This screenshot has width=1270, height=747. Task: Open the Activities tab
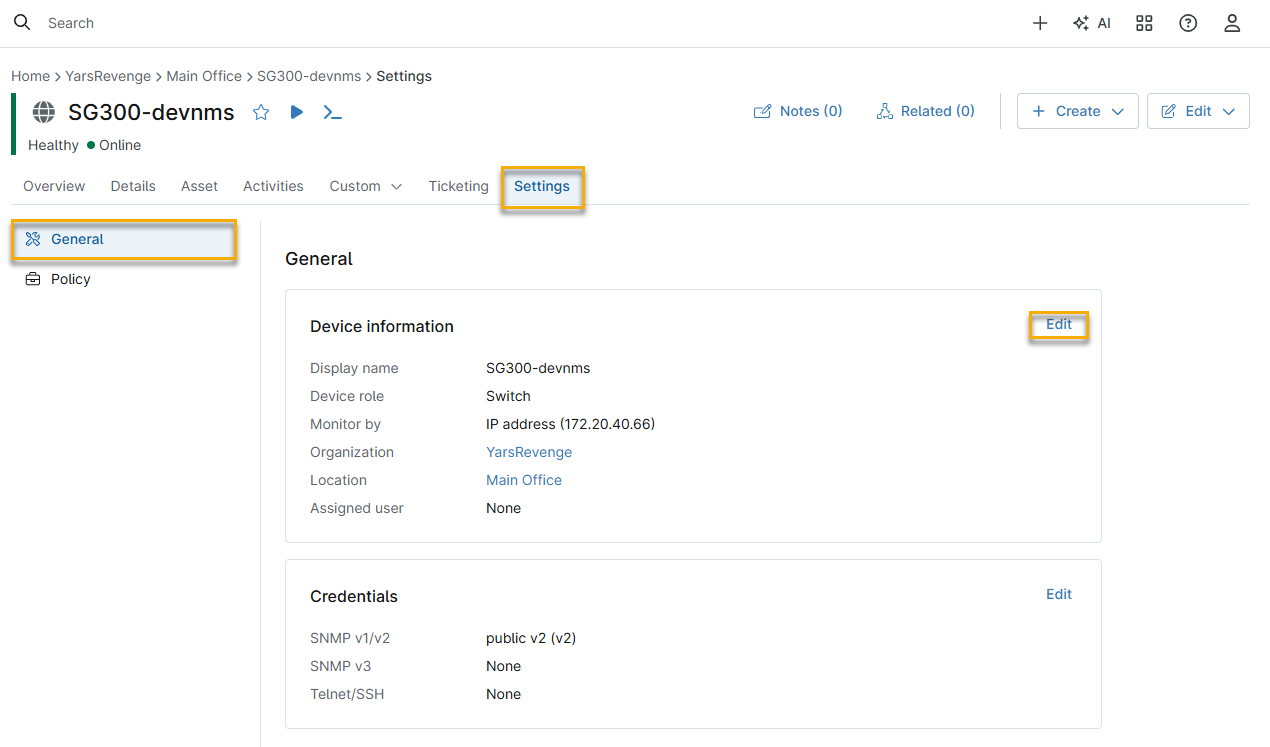click(x=273, y=186)
